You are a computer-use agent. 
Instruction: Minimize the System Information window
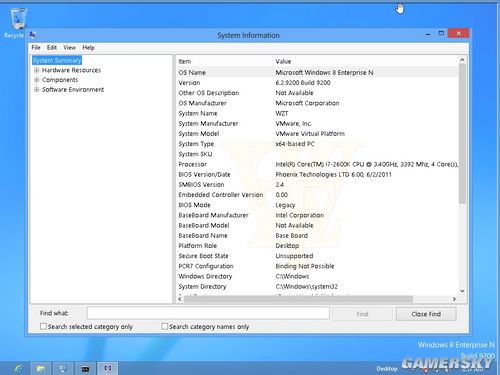[428, 34]
